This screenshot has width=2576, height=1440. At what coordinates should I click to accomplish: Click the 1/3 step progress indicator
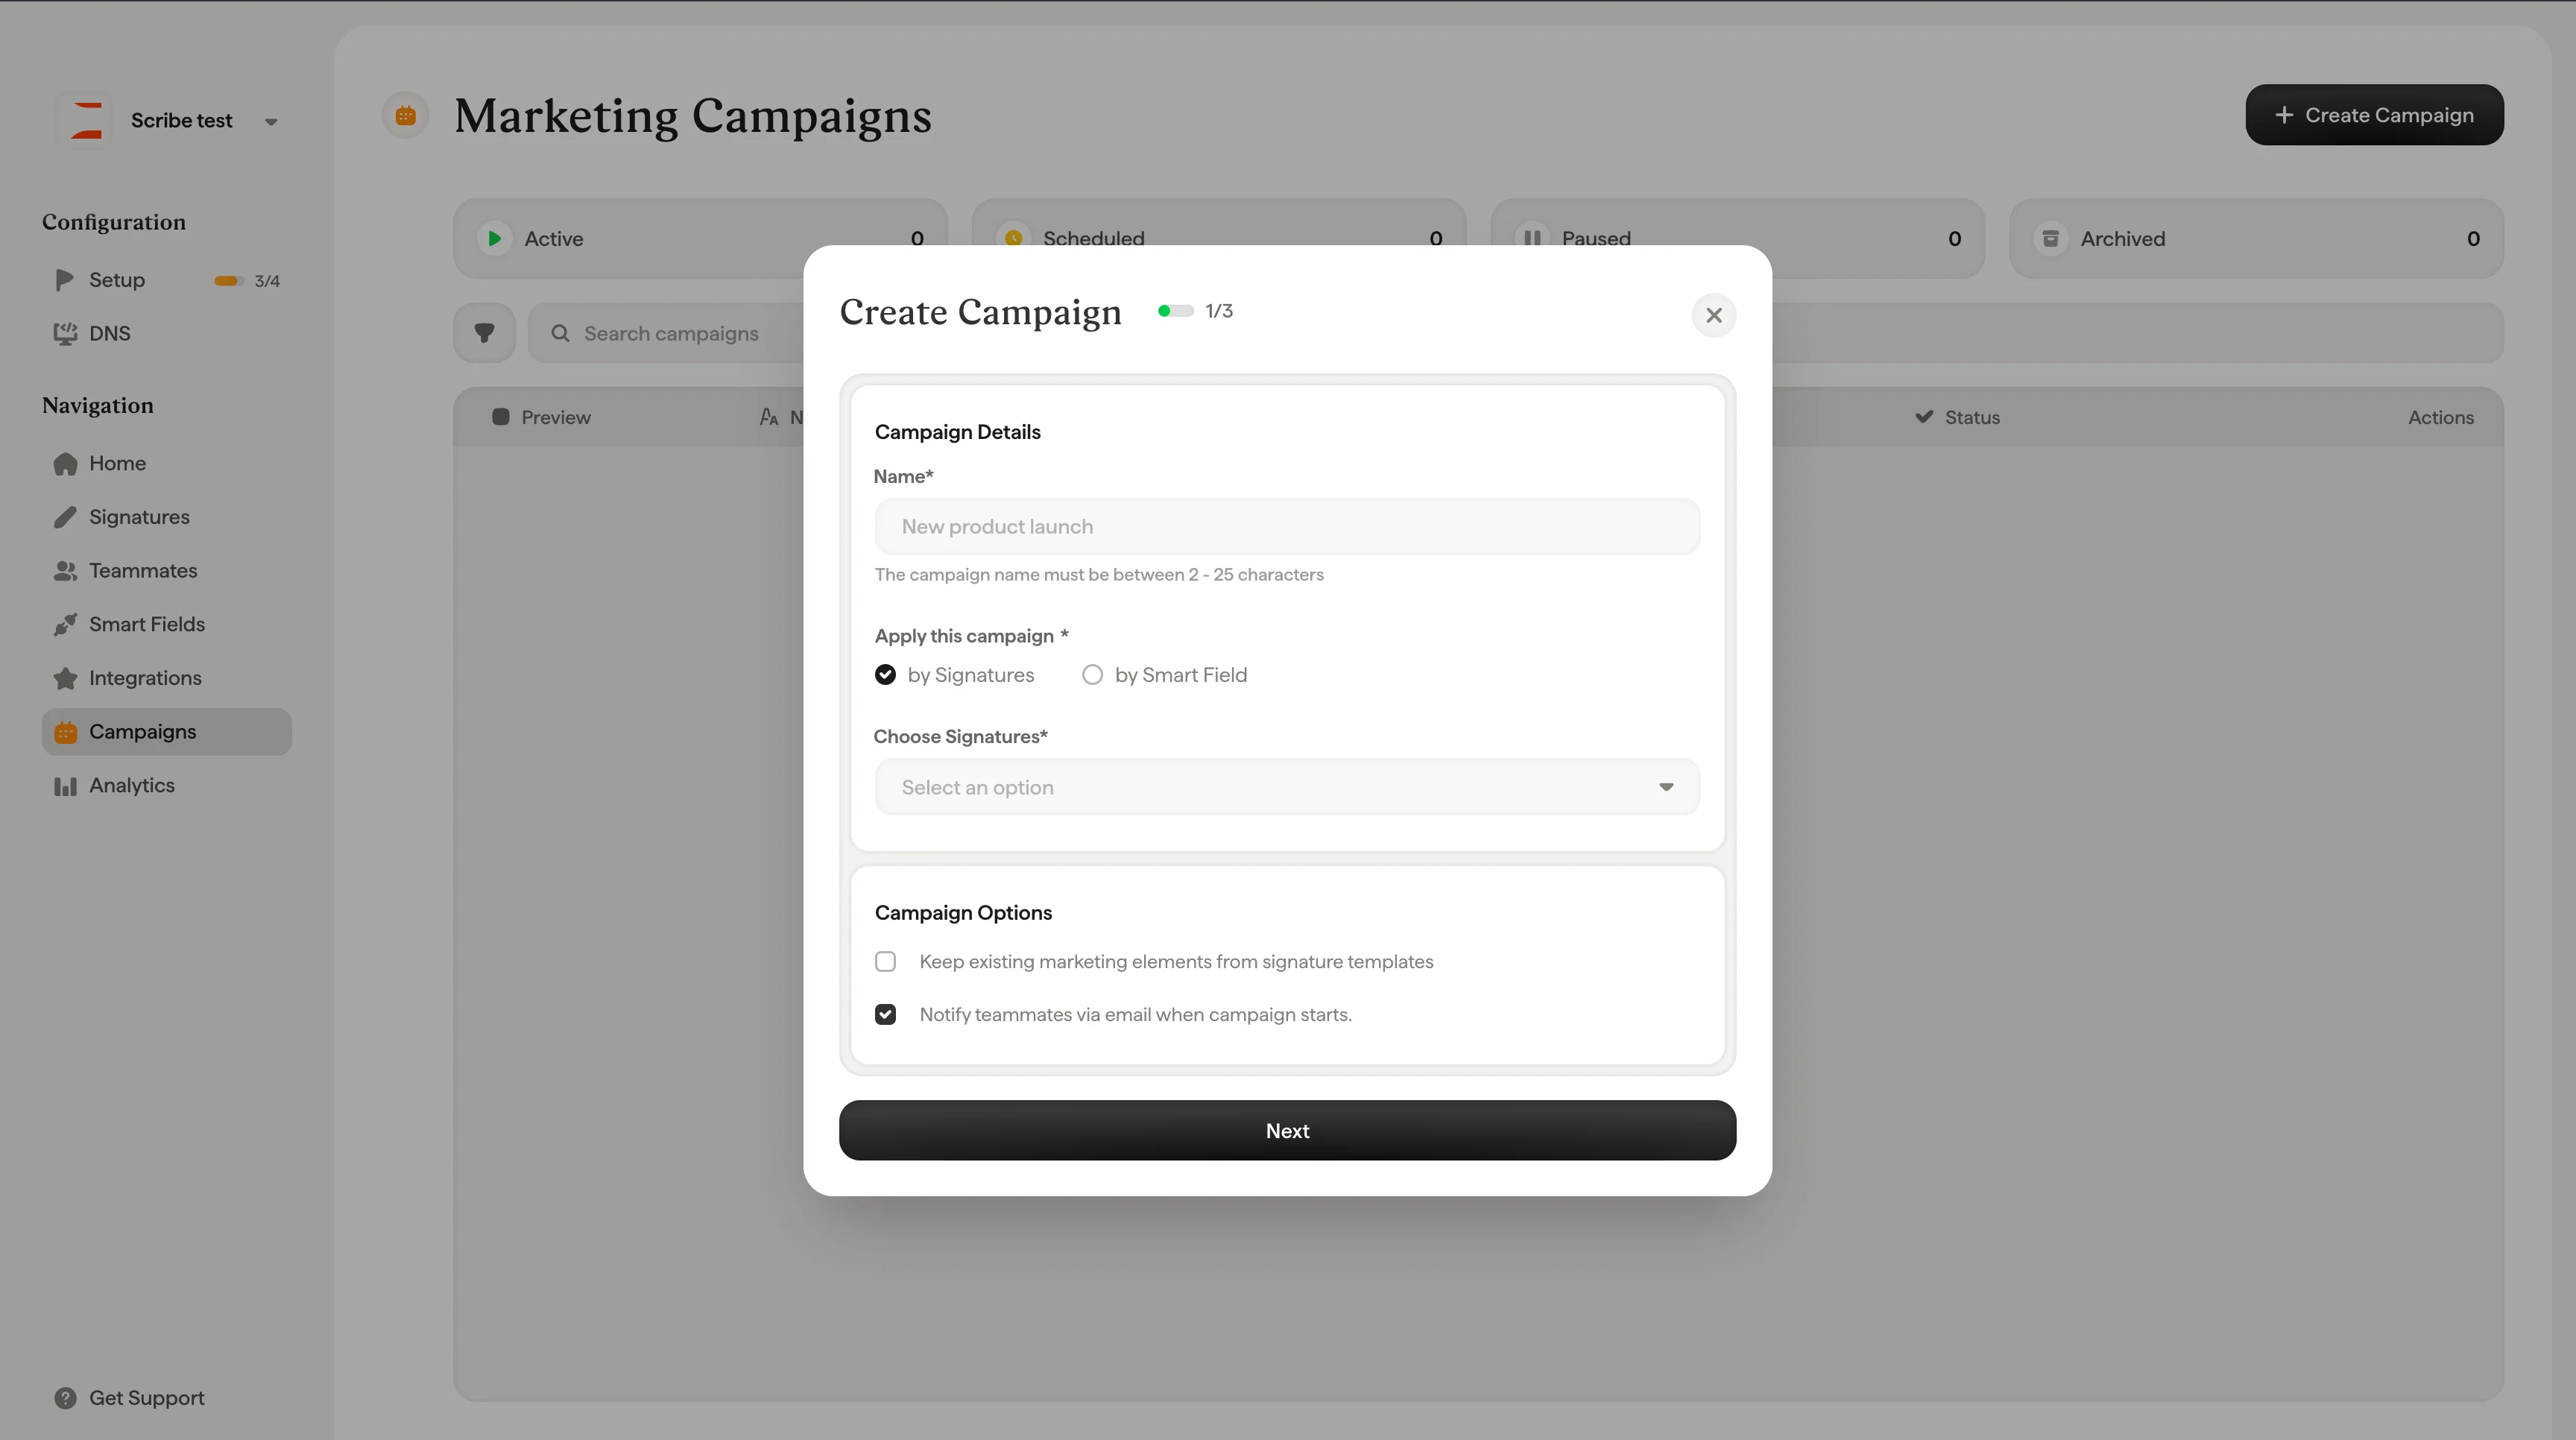pos(1195,311)
